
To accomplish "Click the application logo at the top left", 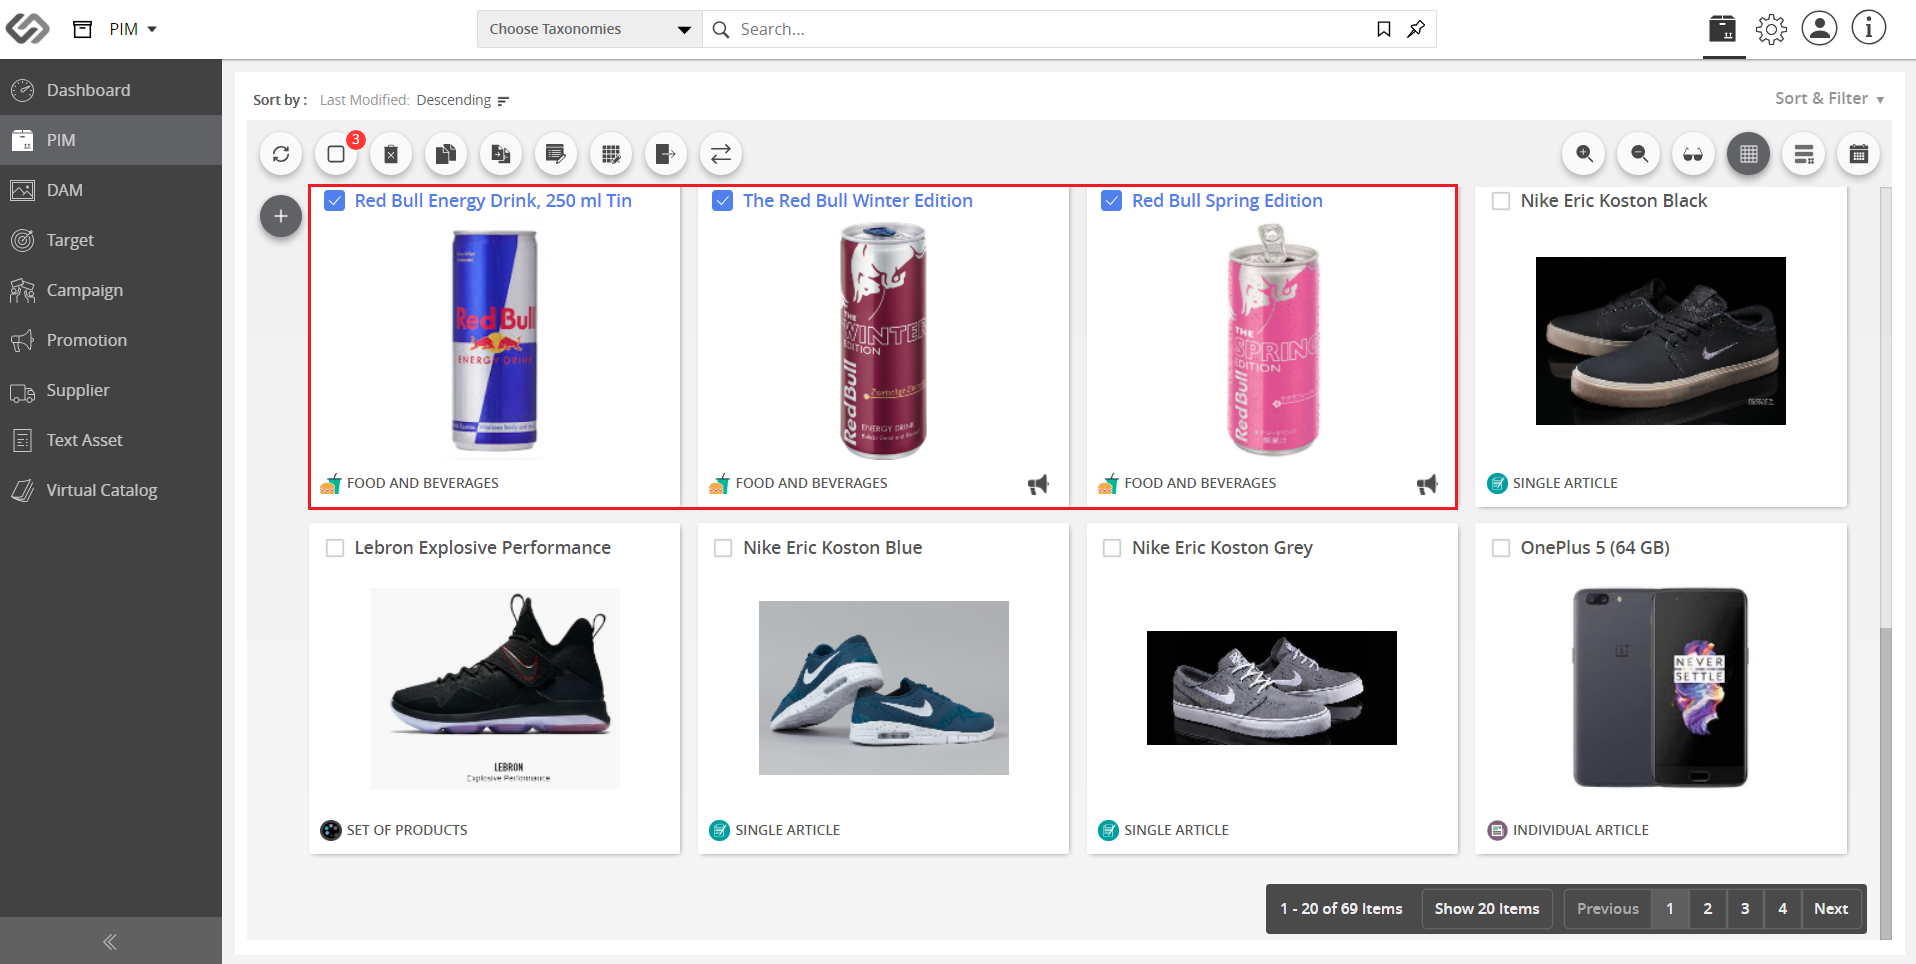I will (27, 29).
